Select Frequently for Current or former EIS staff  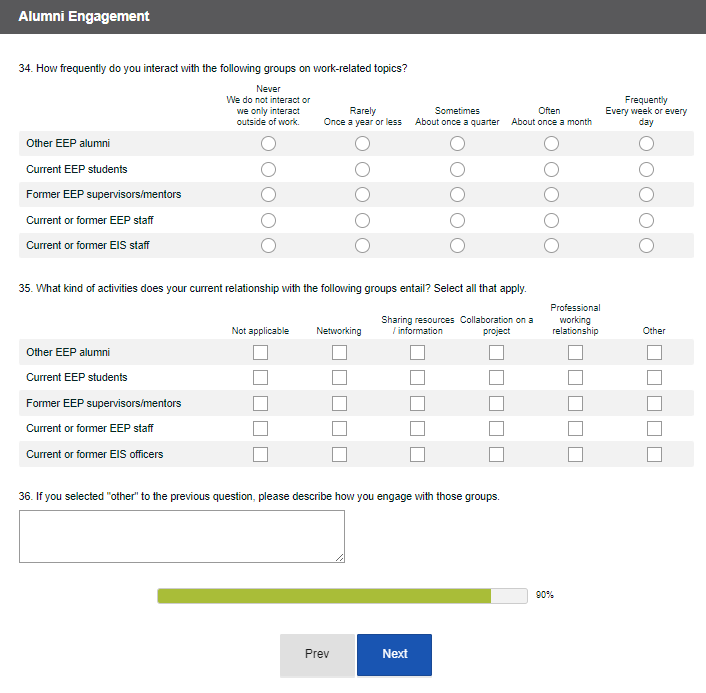[x=646, y=245]
